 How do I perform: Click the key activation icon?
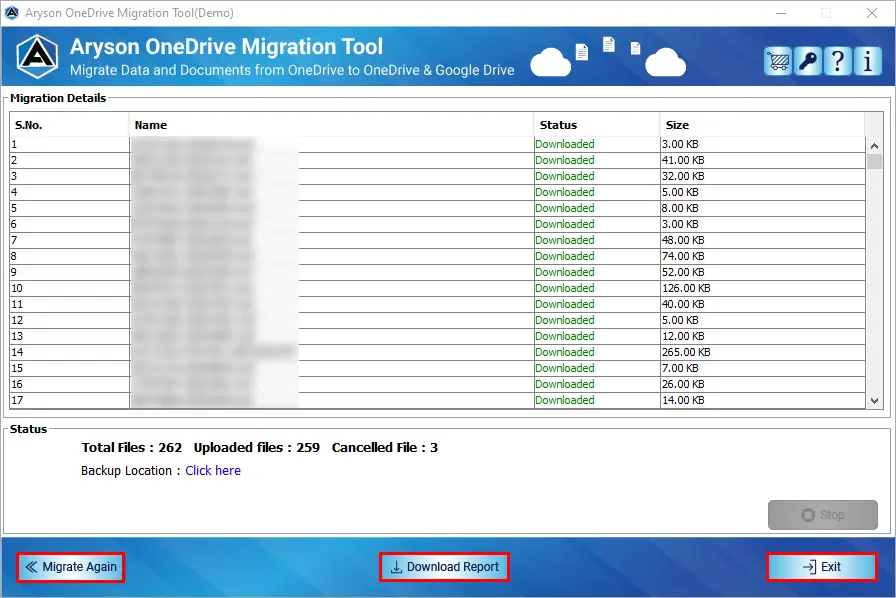point(808,61)
